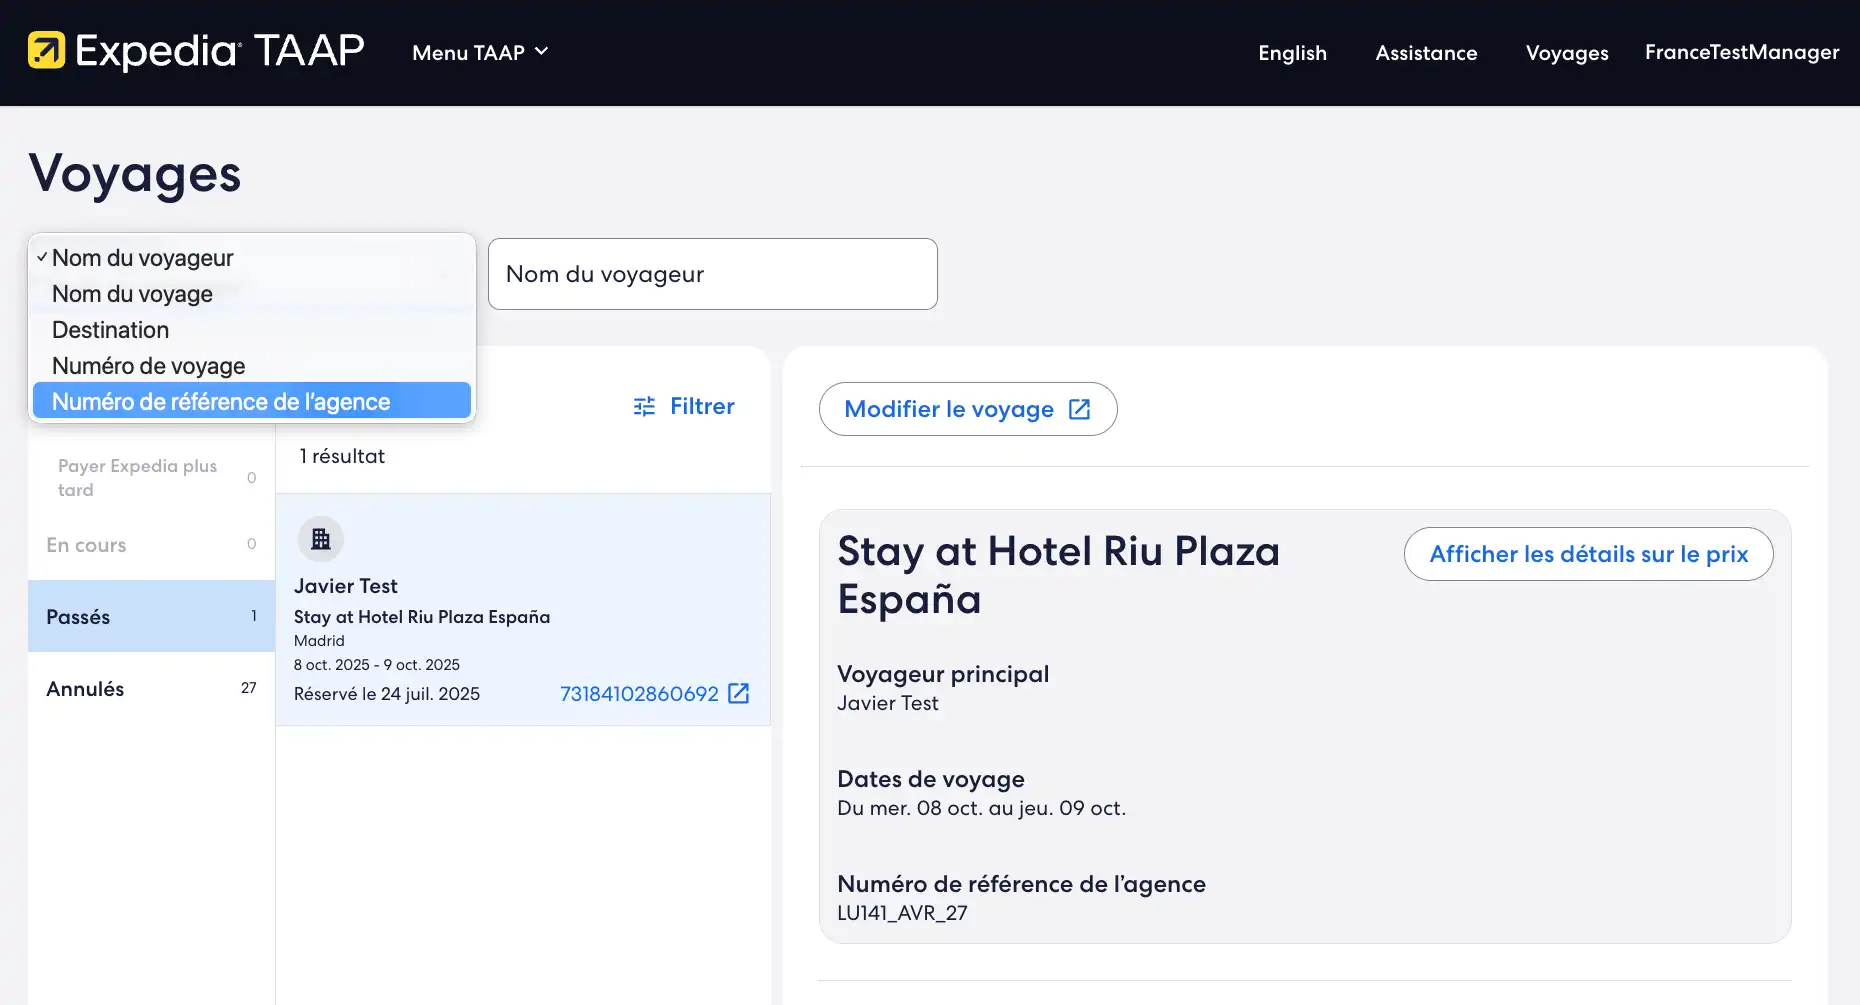Click the hotel building icon on Javier Test card
Image resolution: width=1860 pixels, height=1005 pixels.
(x=321, y=539)
